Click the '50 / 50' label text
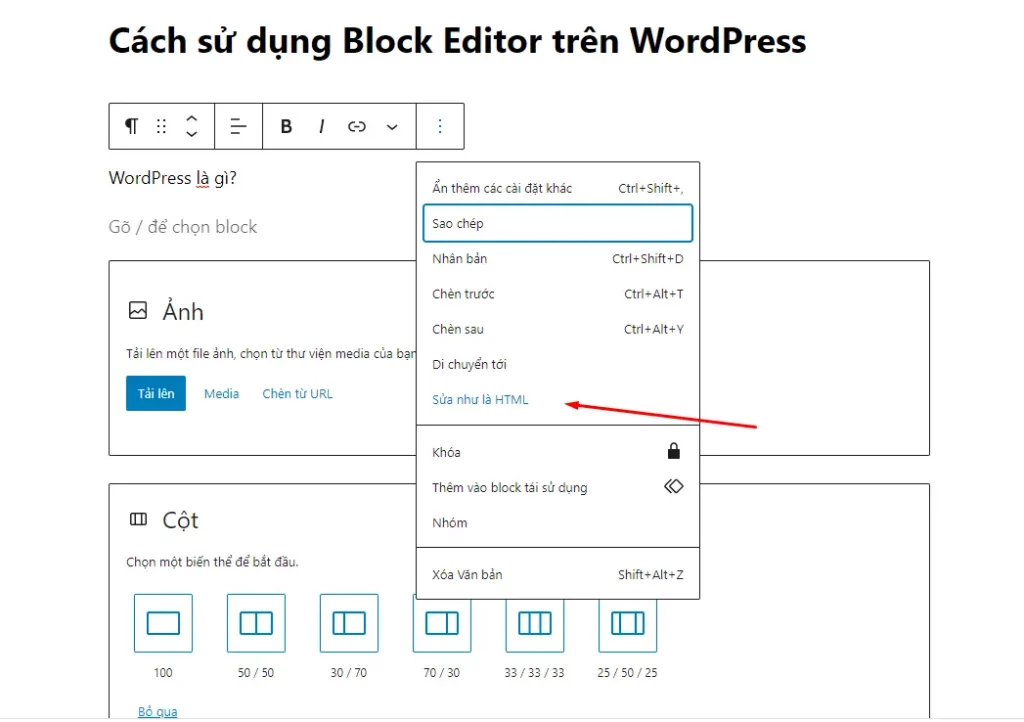1024x722 pixels. click(x=256, y=672)
